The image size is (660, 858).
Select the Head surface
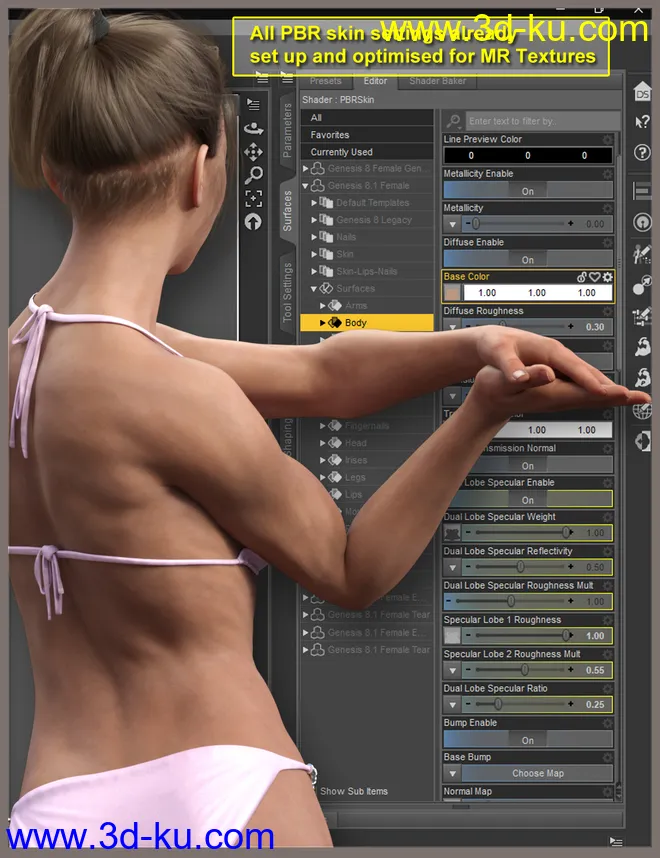coord(356,443)
